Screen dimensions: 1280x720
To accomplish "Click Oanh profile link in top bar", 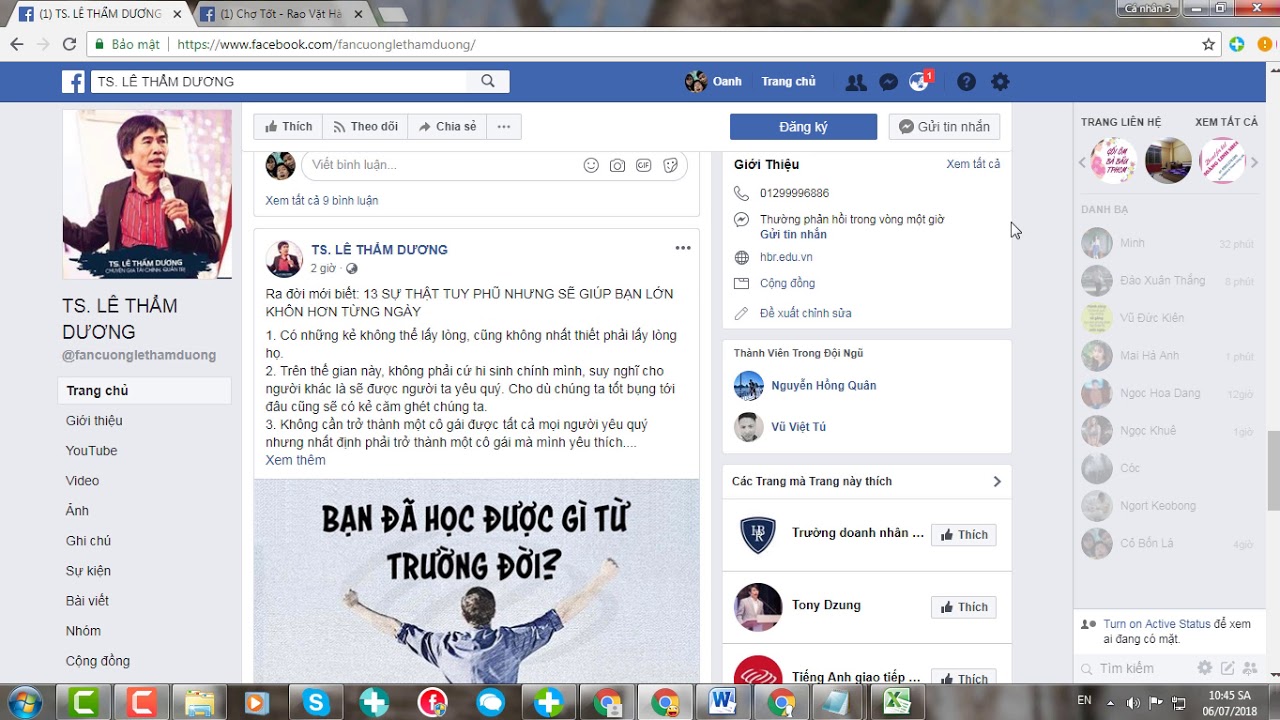I will click(713, 82).
